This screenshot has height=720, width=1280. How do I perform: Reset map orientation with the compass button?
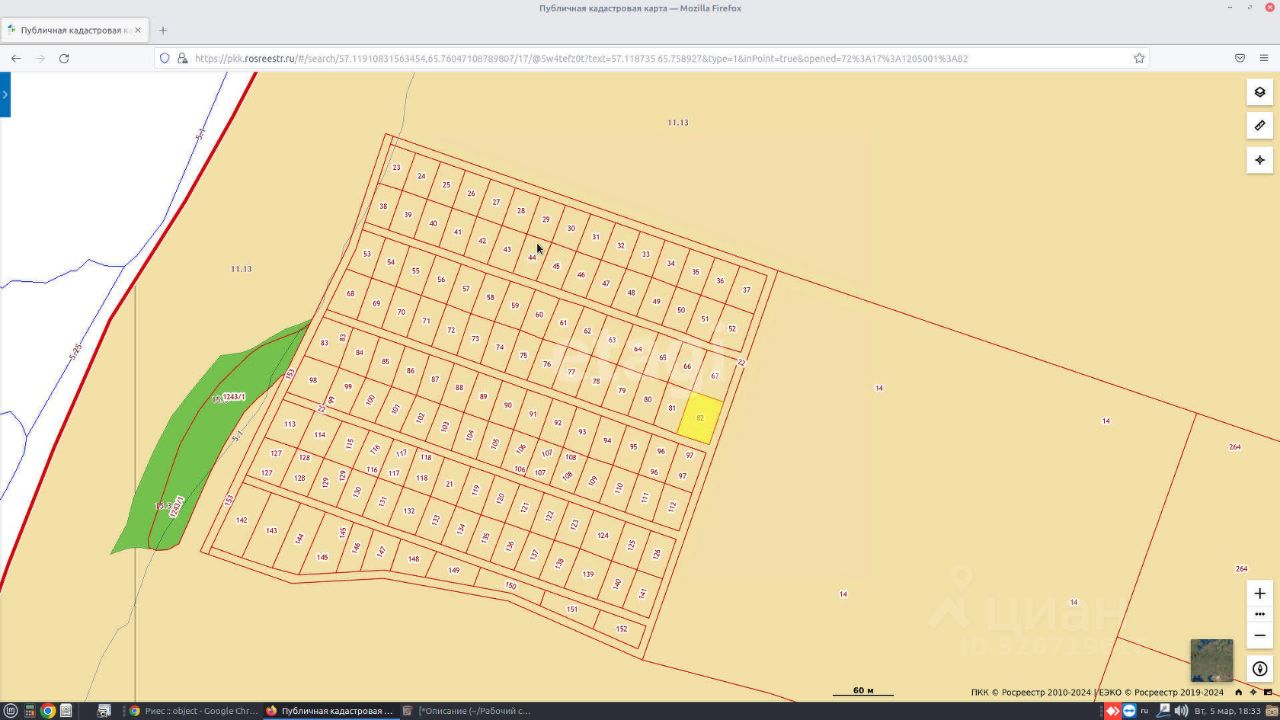click(1259, 669)
